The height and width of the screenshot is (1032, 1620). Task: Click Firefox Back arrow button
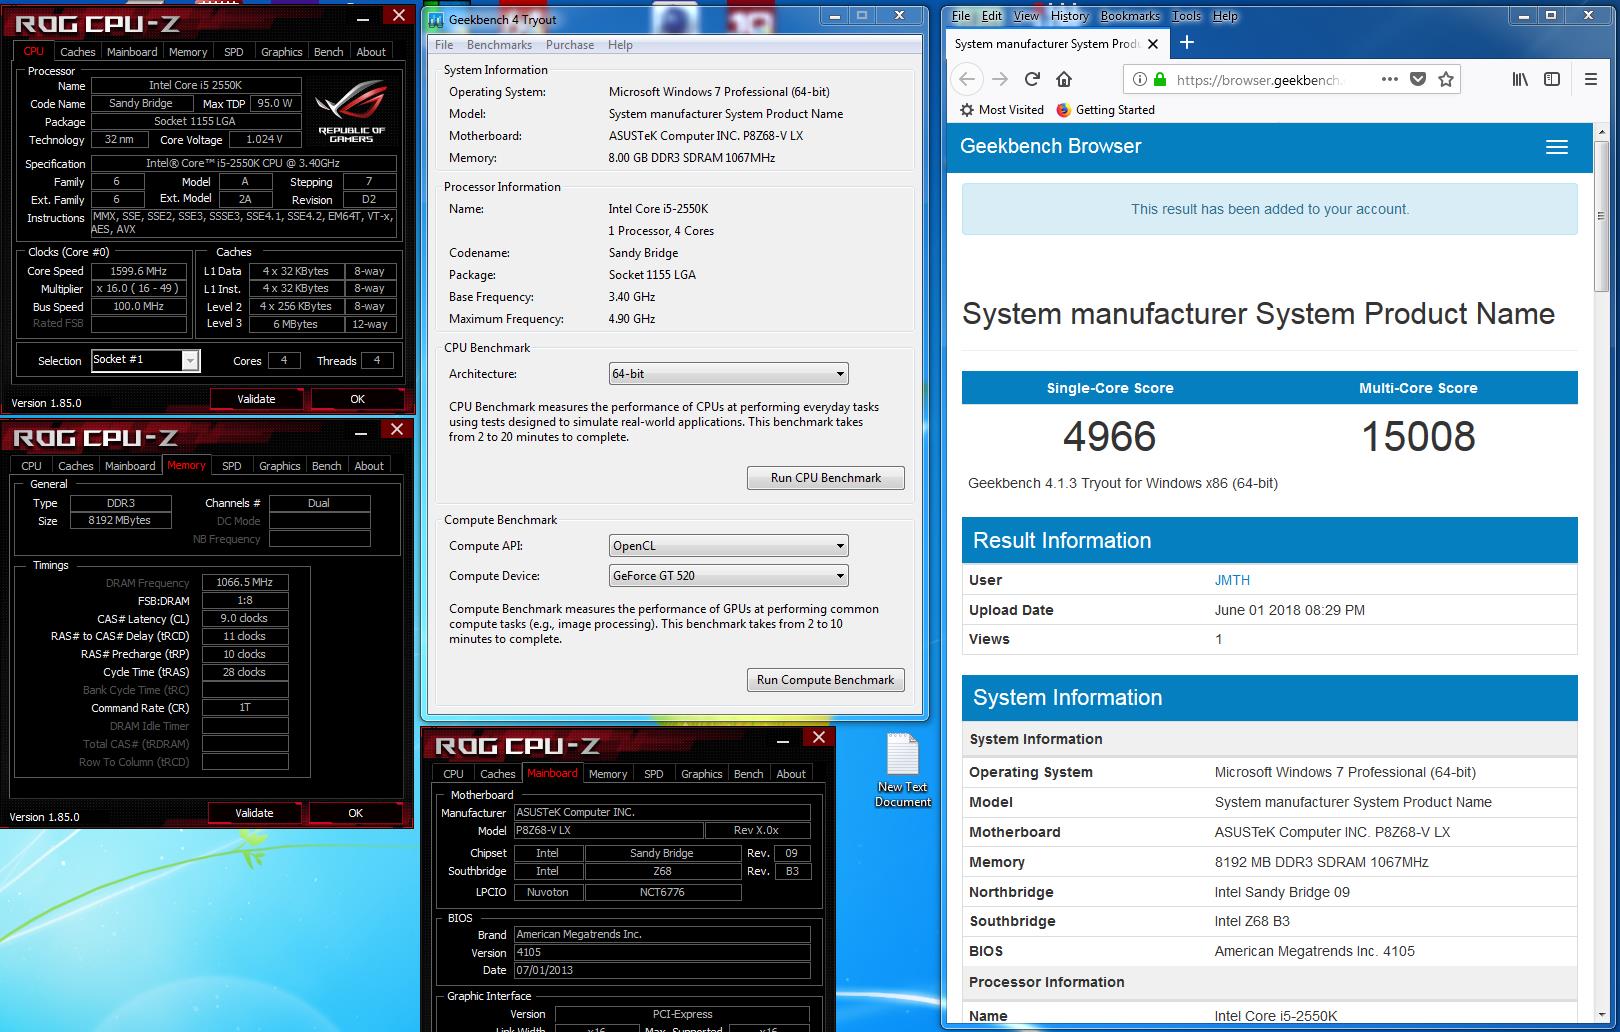click(966, 80)
